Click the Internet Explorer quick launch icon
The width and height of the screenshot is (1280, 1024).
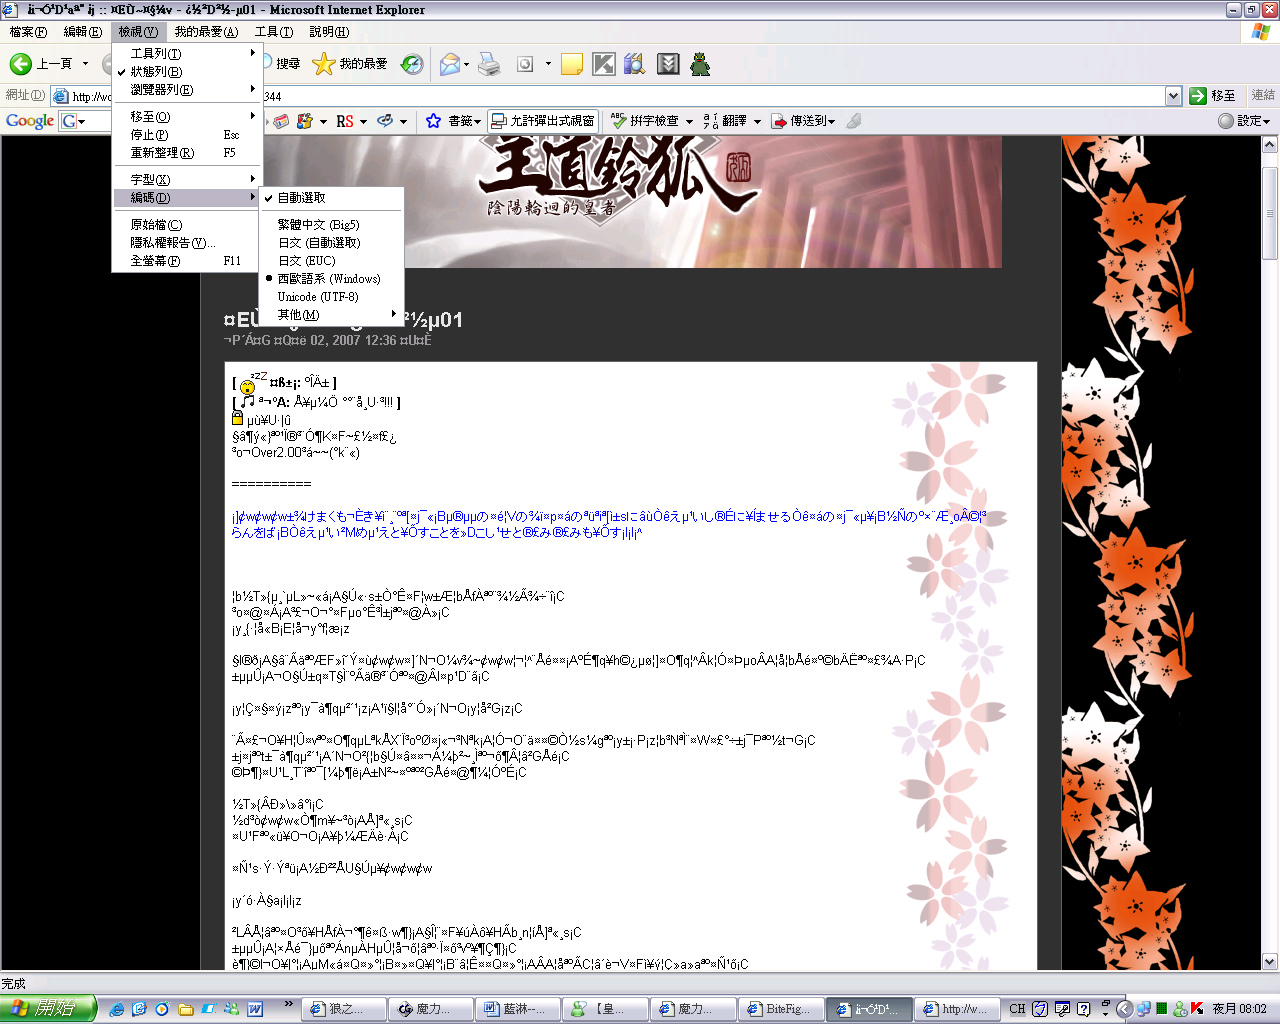point(117,1009)
